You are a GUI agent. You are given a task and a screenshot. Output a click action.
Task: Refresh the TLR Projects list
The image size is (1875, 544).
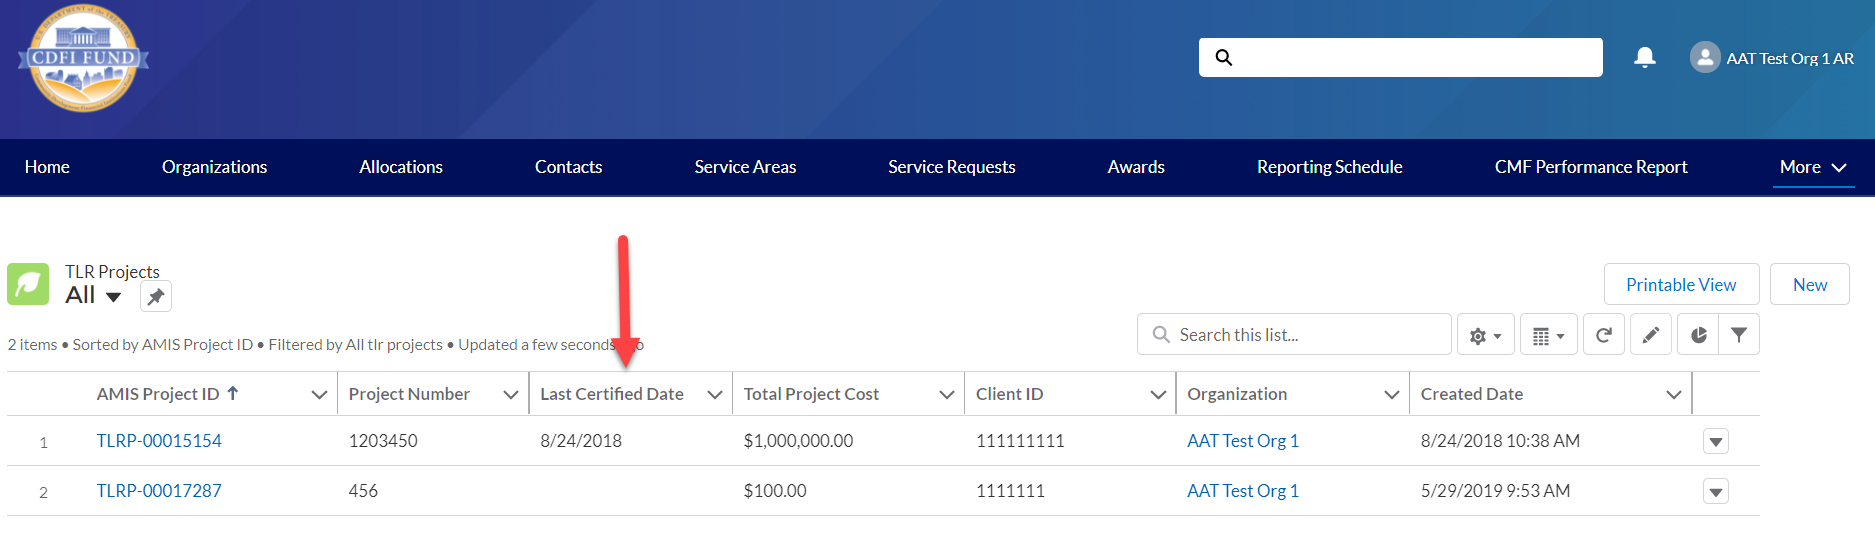pos(1603,336)
